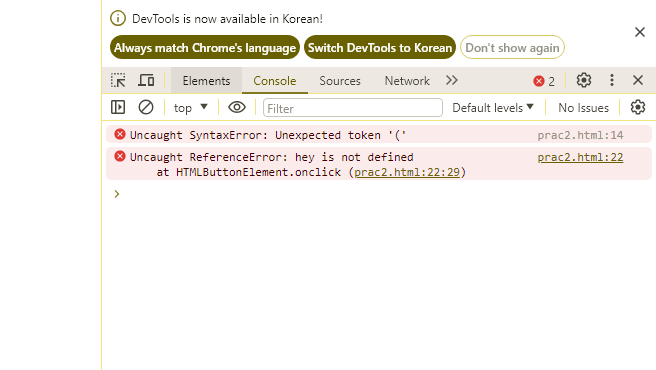Open DevTools settings gear icon

click(x=584, y=80)
